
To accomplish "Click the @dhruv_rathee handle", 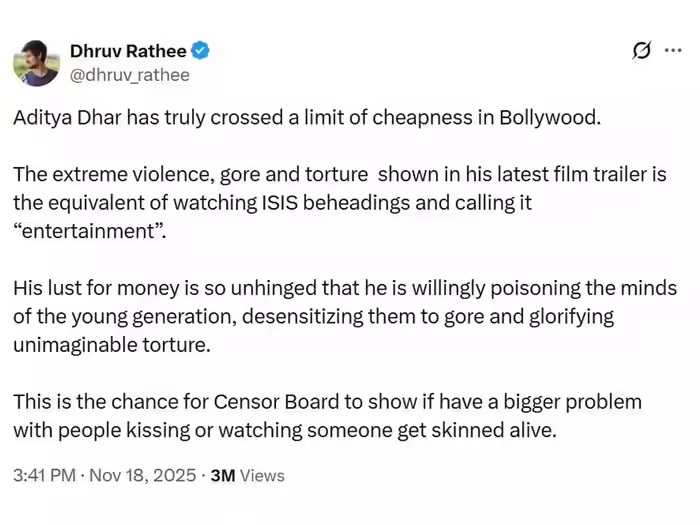I will (x=129, y=74).
